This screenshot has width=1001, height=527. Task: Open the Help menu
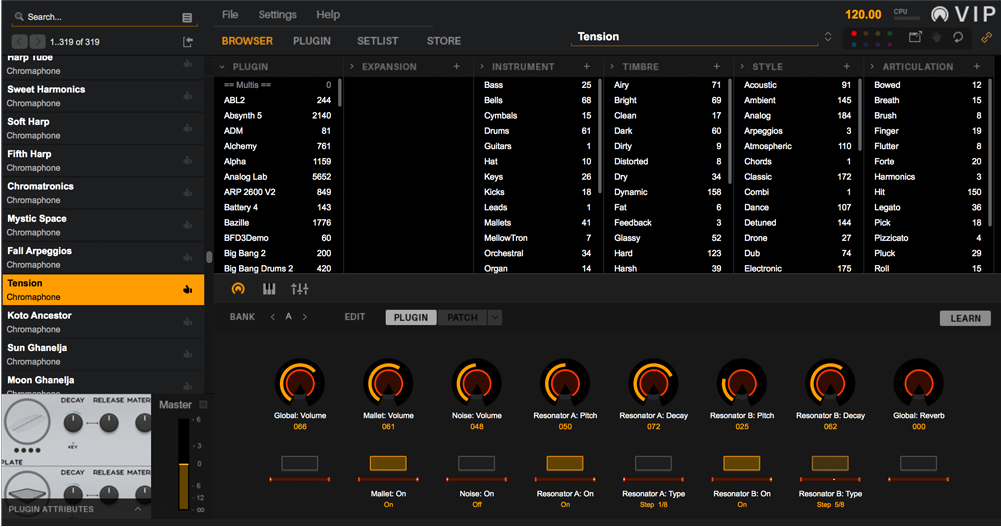328,15
